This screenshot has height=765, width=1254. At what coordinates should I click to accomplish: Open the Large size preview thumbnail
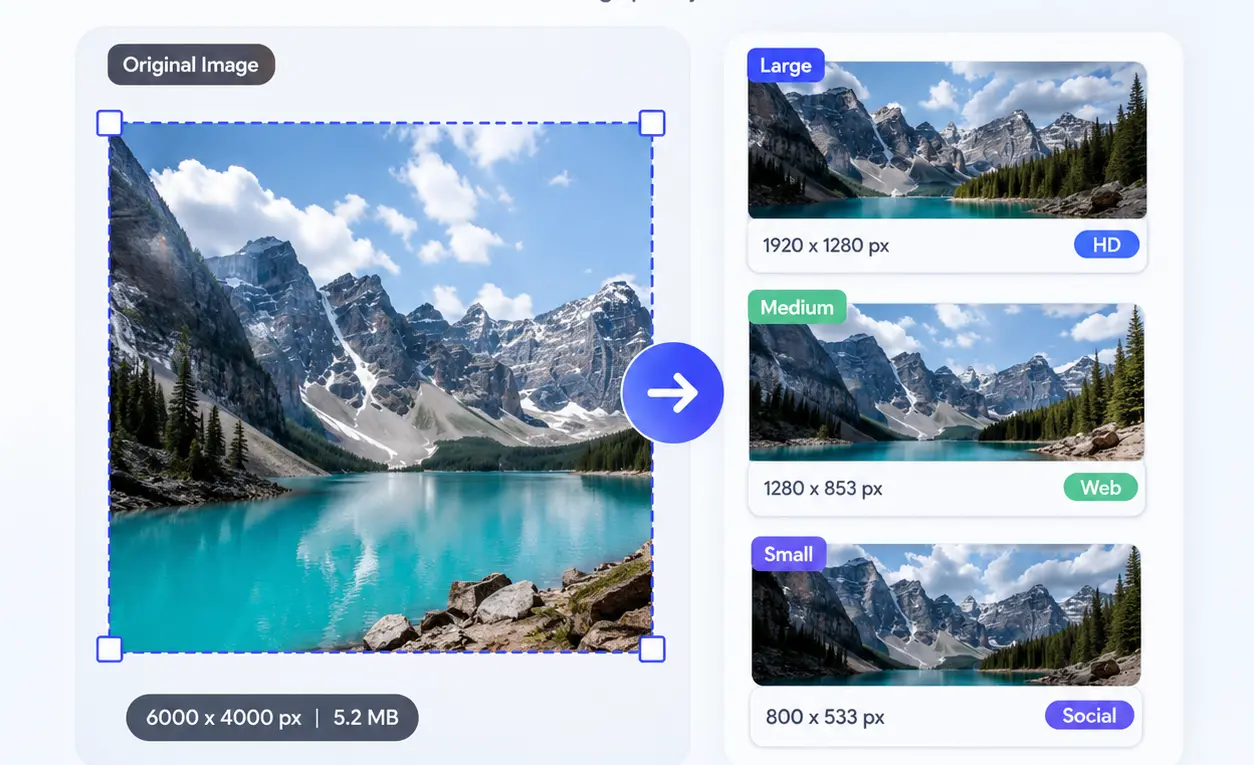(x=947, y=140)
